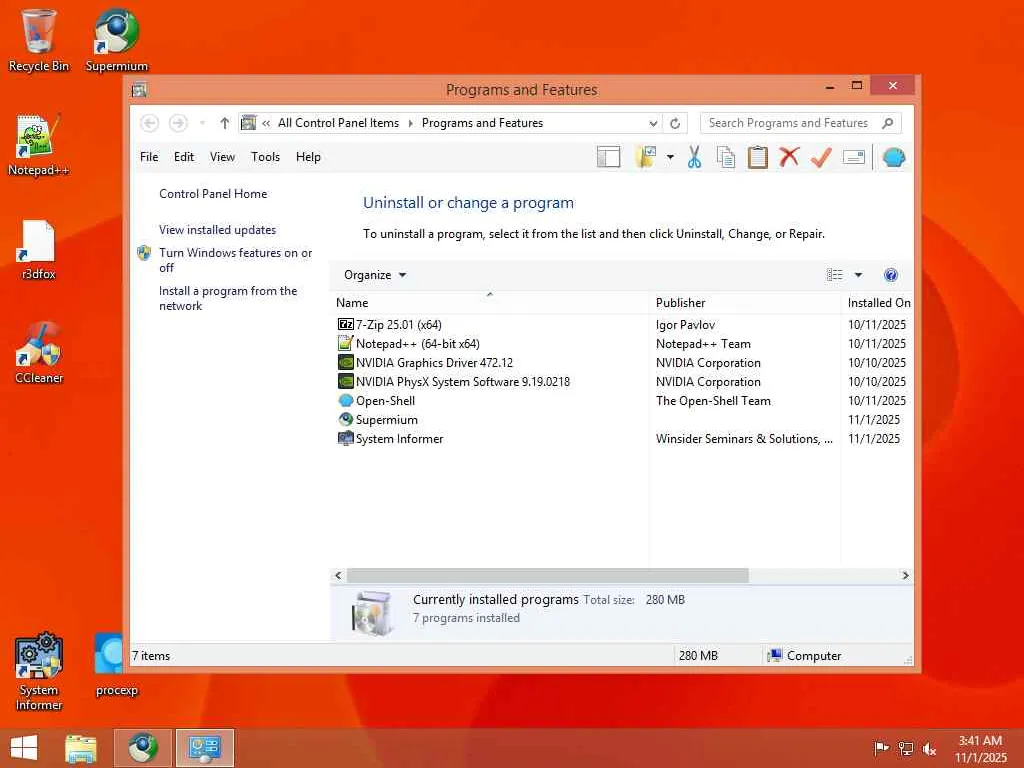Go up one level with up arrow

[x=225, y=123]
